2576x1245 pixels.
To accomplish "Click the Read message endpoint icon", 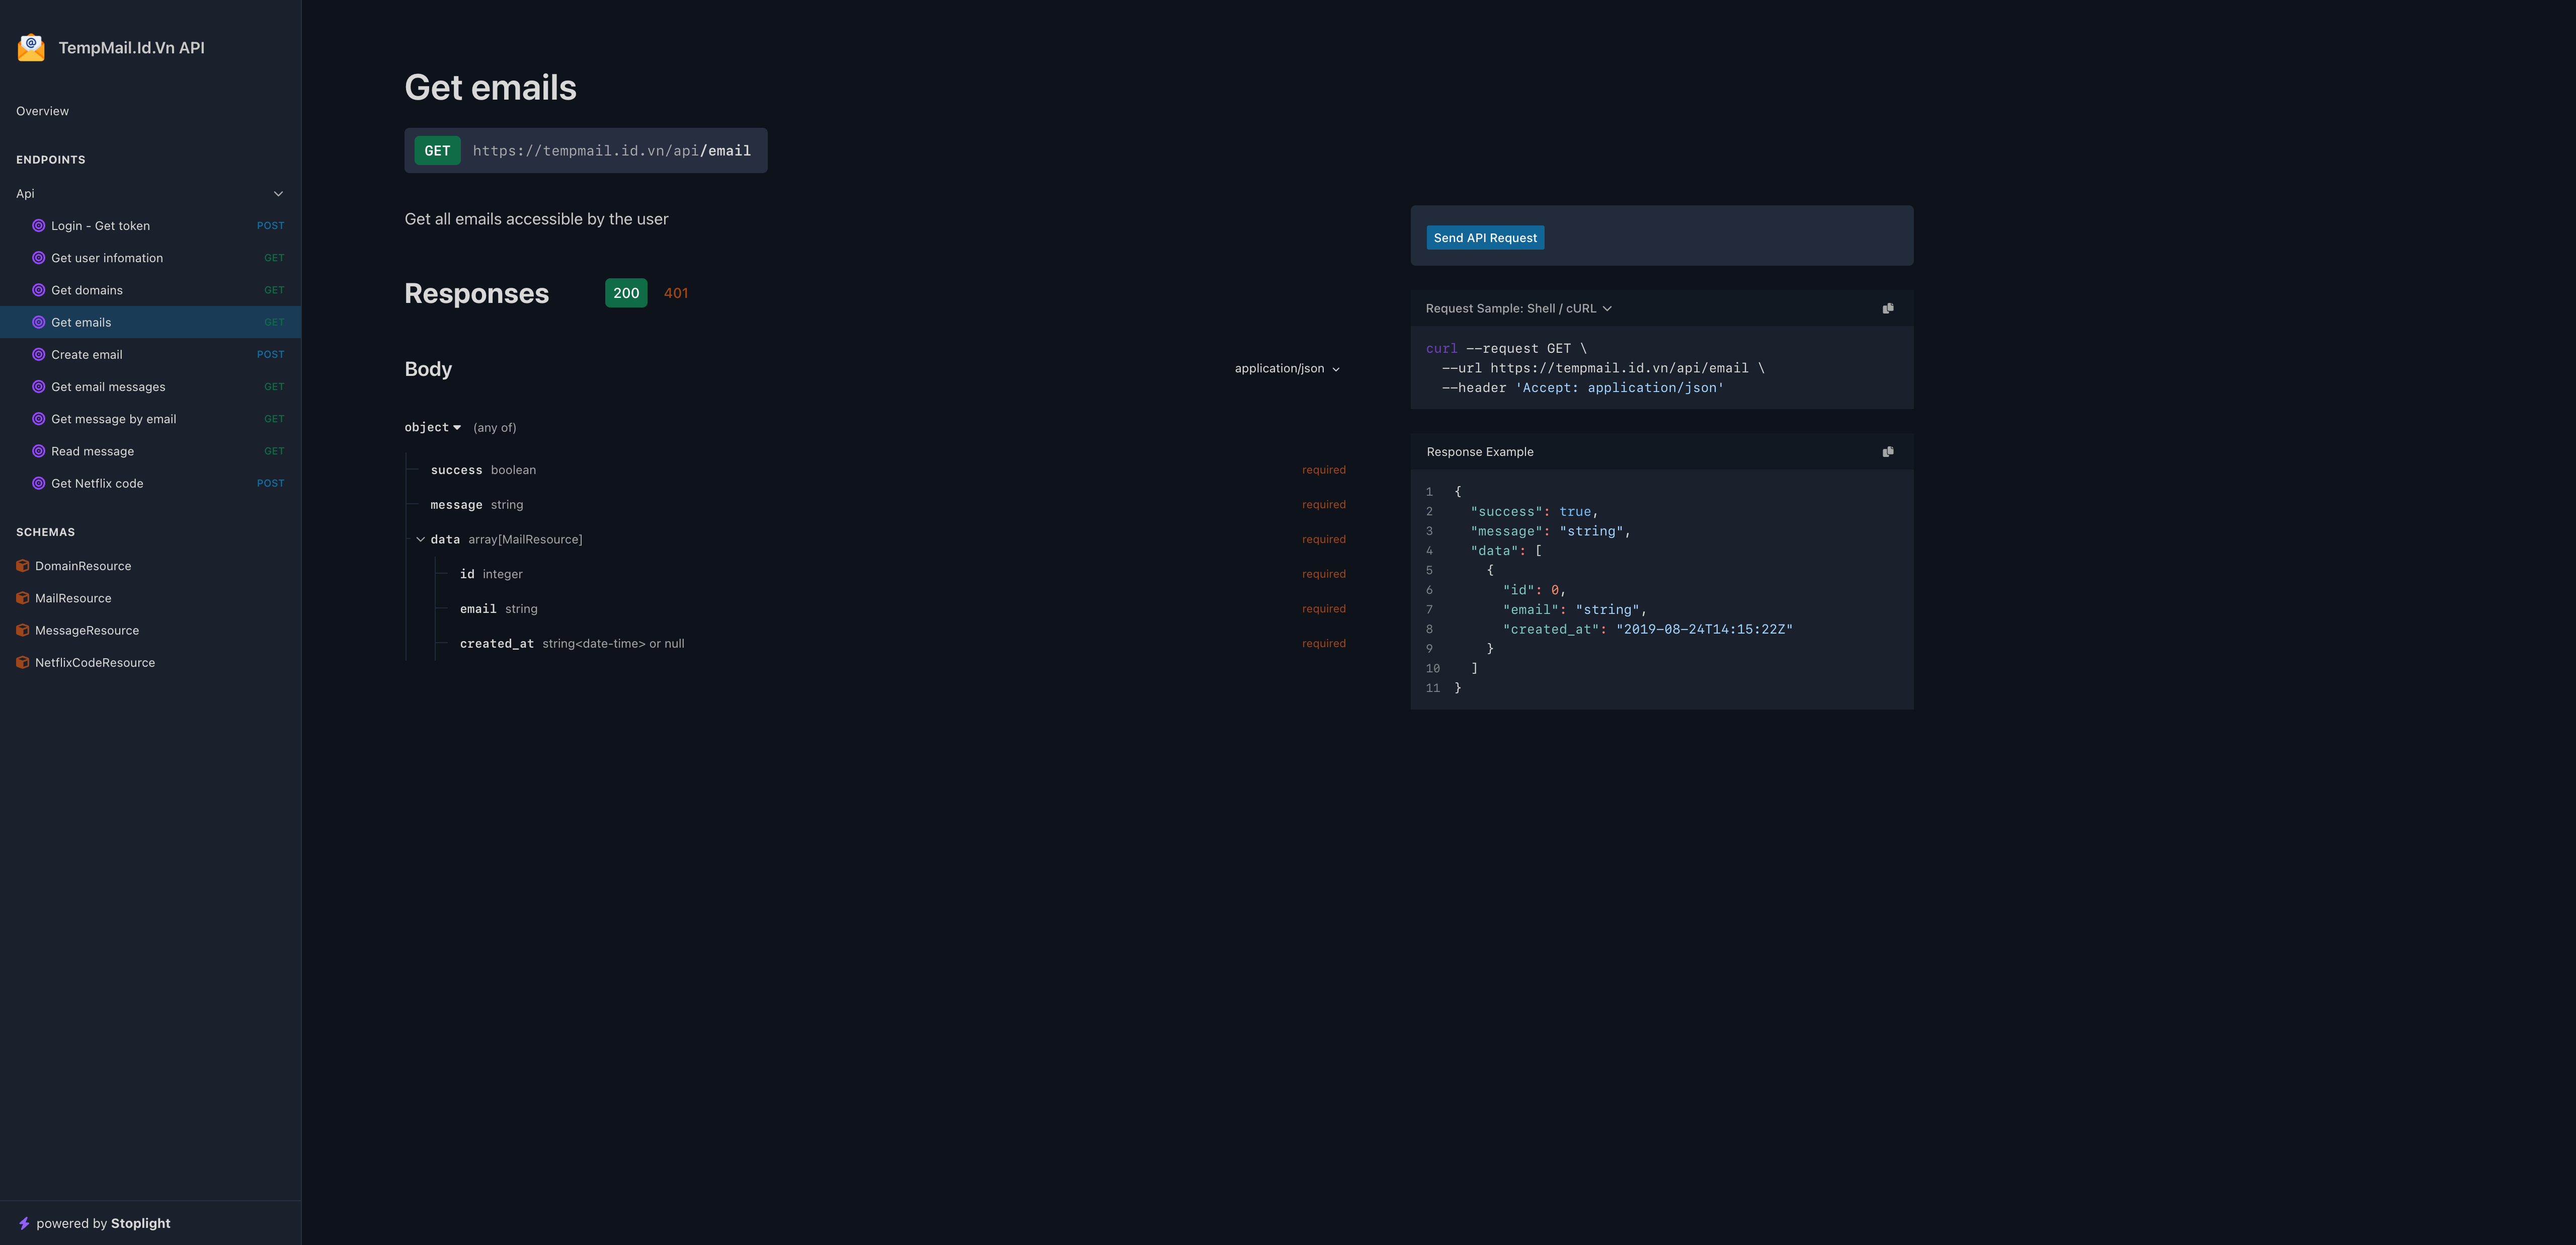I will (39, 451).
